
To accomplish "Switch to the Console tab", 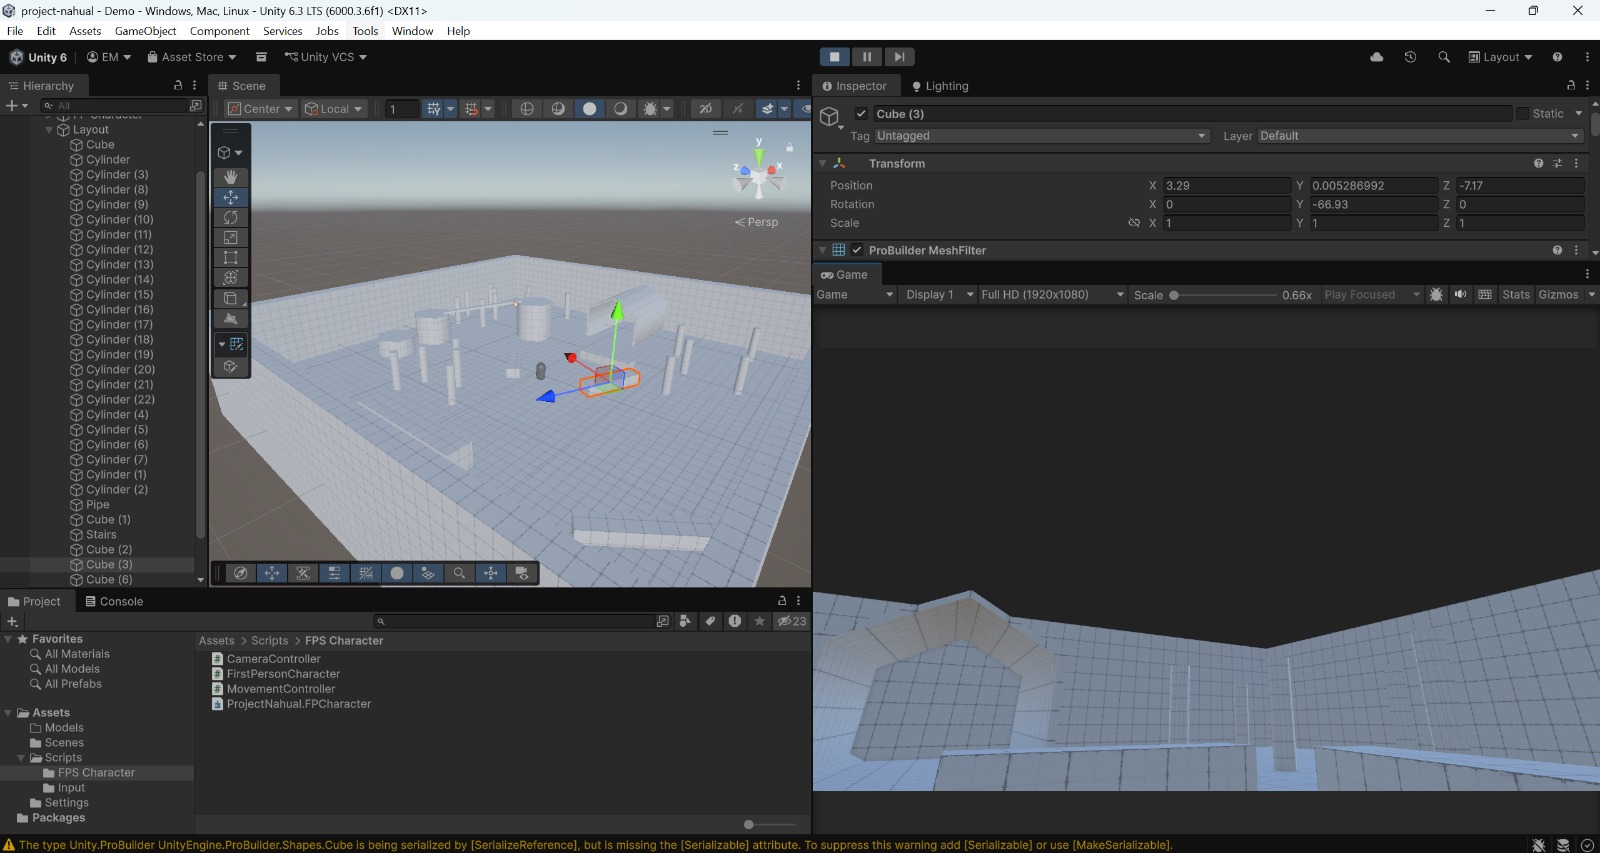I will tap(114, 601).
